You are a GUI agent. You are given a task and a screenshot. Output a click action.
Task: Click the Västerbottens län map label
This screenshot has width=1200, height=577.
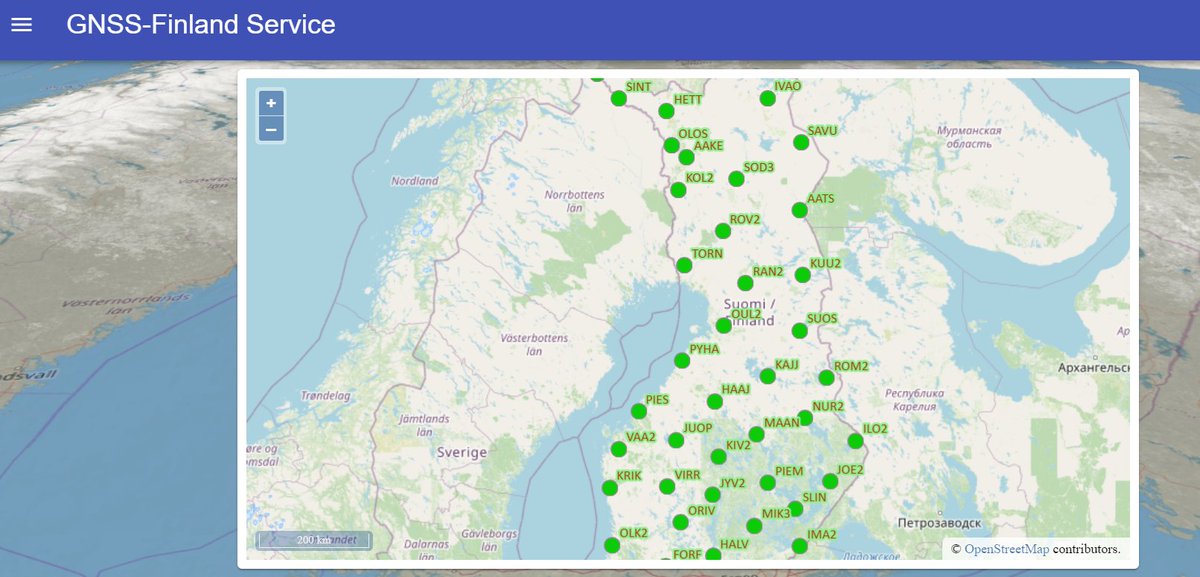coord(534,344)
